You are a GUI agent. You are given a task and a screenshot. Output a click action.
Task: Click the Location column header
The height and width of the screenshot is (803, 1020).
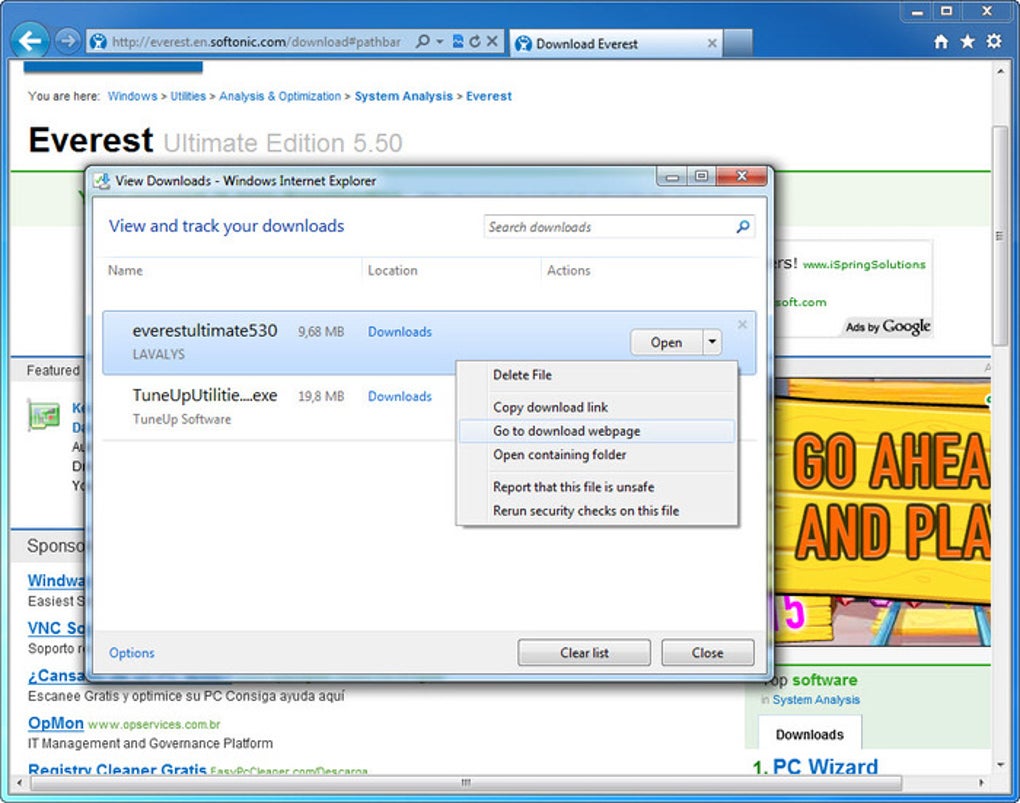392,270
